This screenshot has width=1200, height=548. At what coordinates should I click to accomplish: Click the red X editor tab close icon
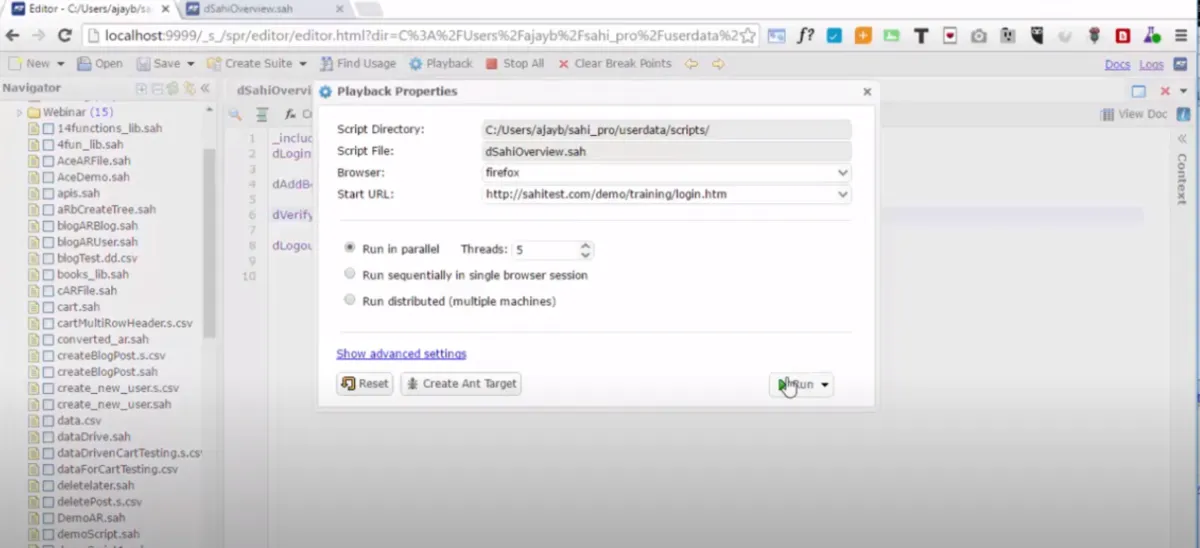1165,91
